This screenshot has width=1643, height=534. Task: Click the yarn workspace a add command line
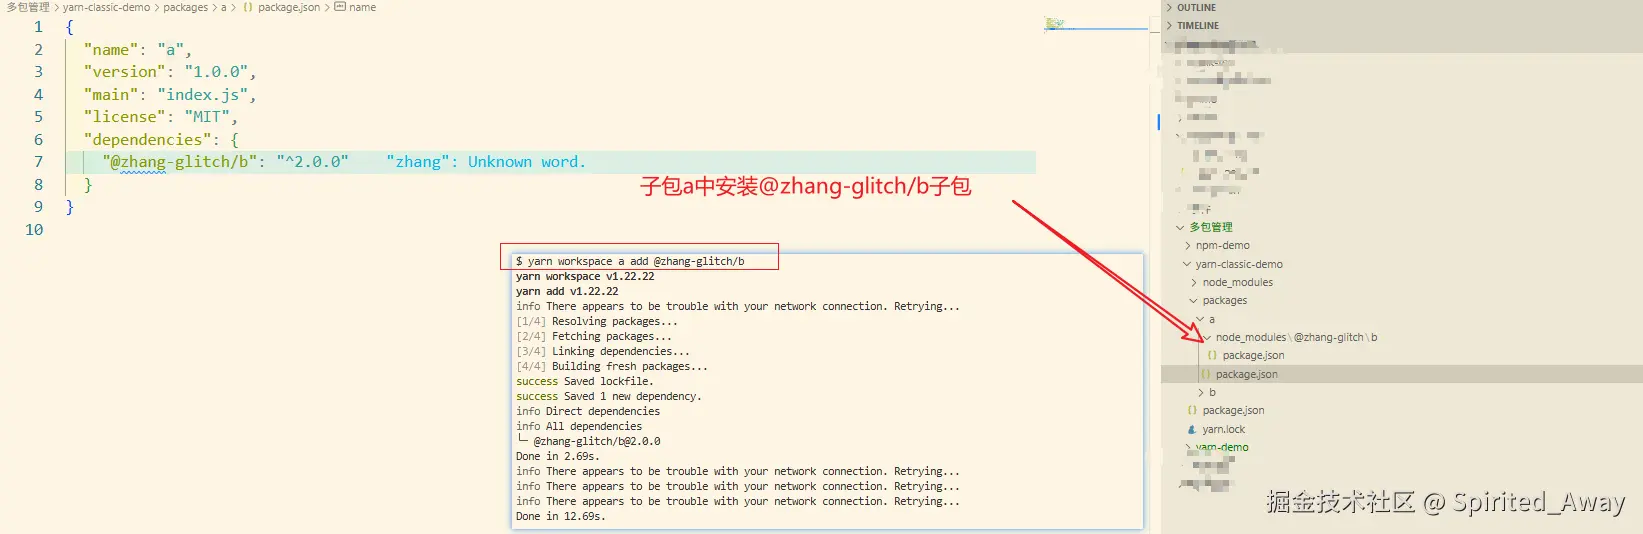tap(630, 261)
